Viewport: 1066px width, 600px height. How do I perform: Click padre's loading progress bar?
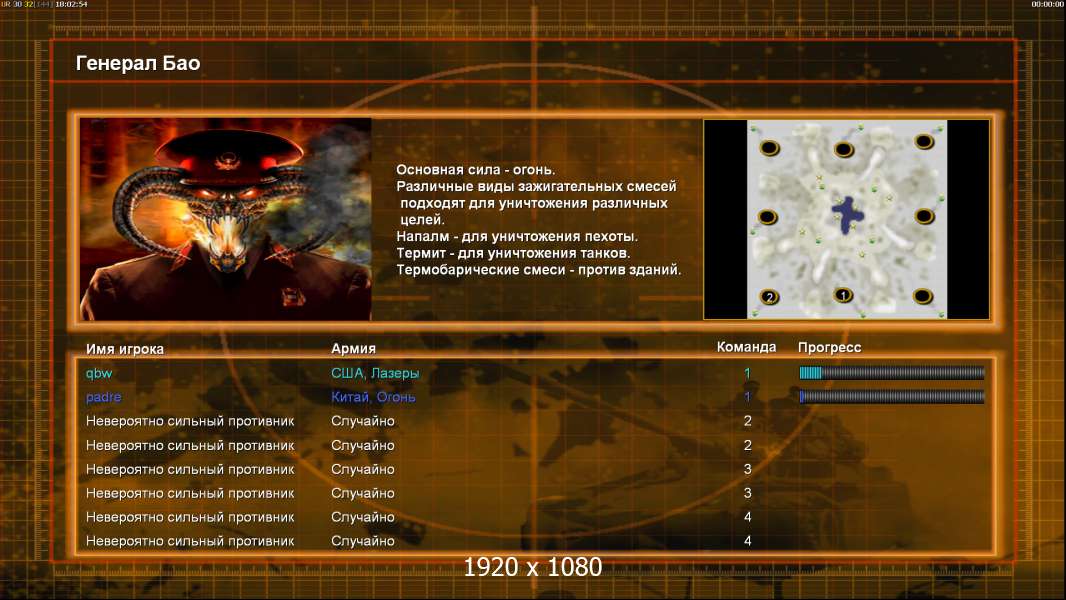pyautogui.click(x=892, y=396)
